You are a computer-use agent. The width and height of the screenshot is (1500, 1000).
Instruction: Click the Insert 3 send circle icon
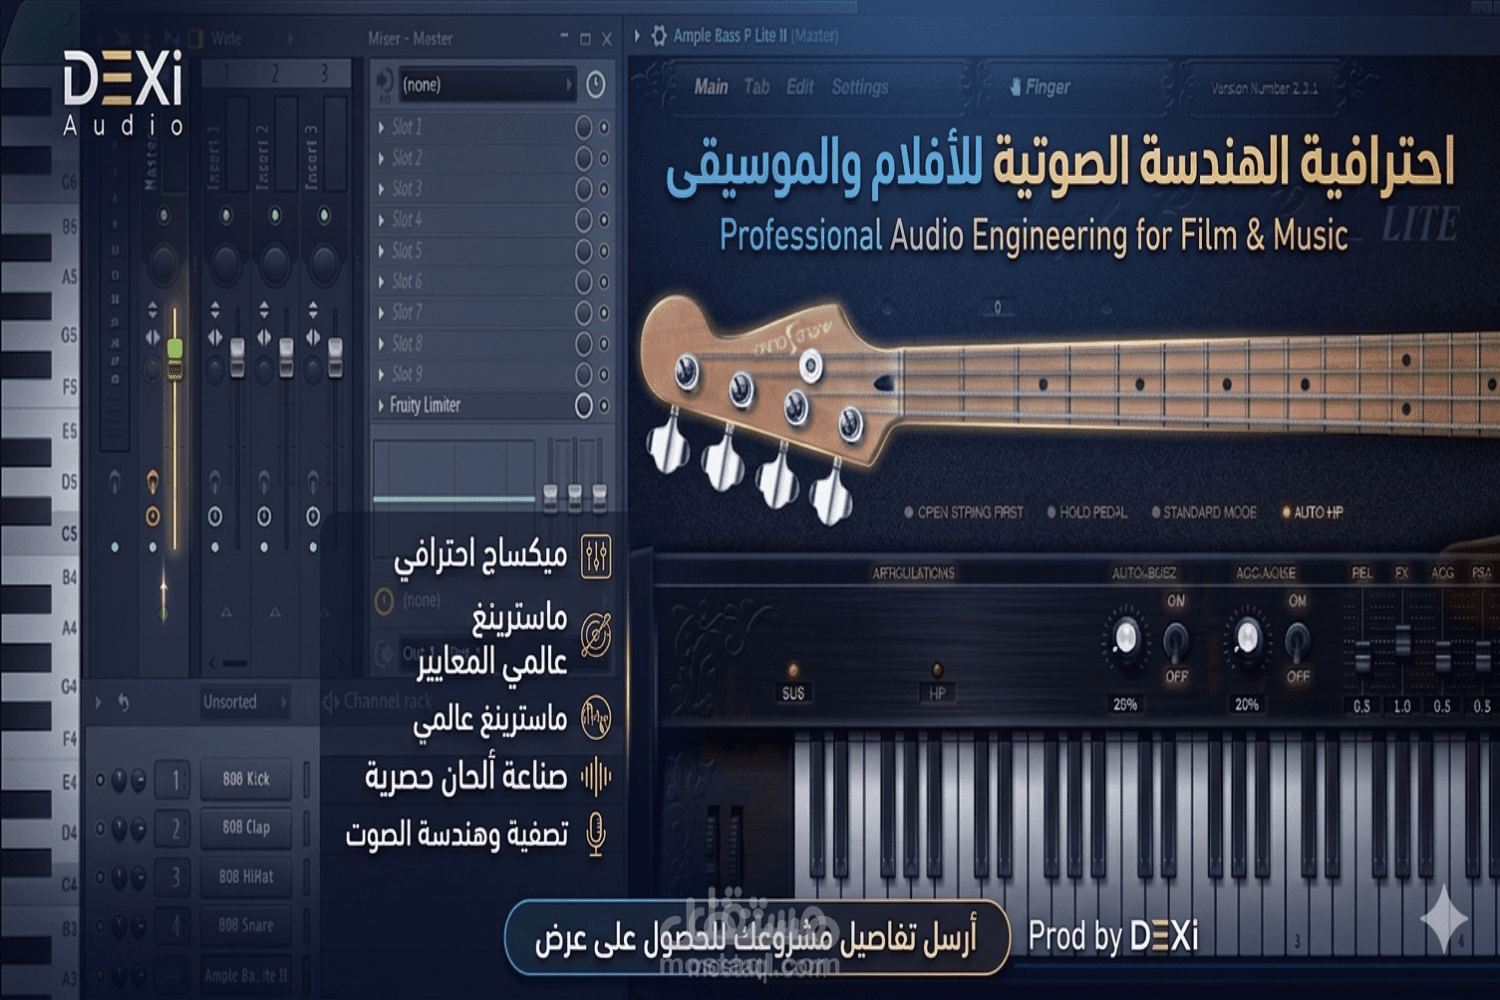coord(313,516)
